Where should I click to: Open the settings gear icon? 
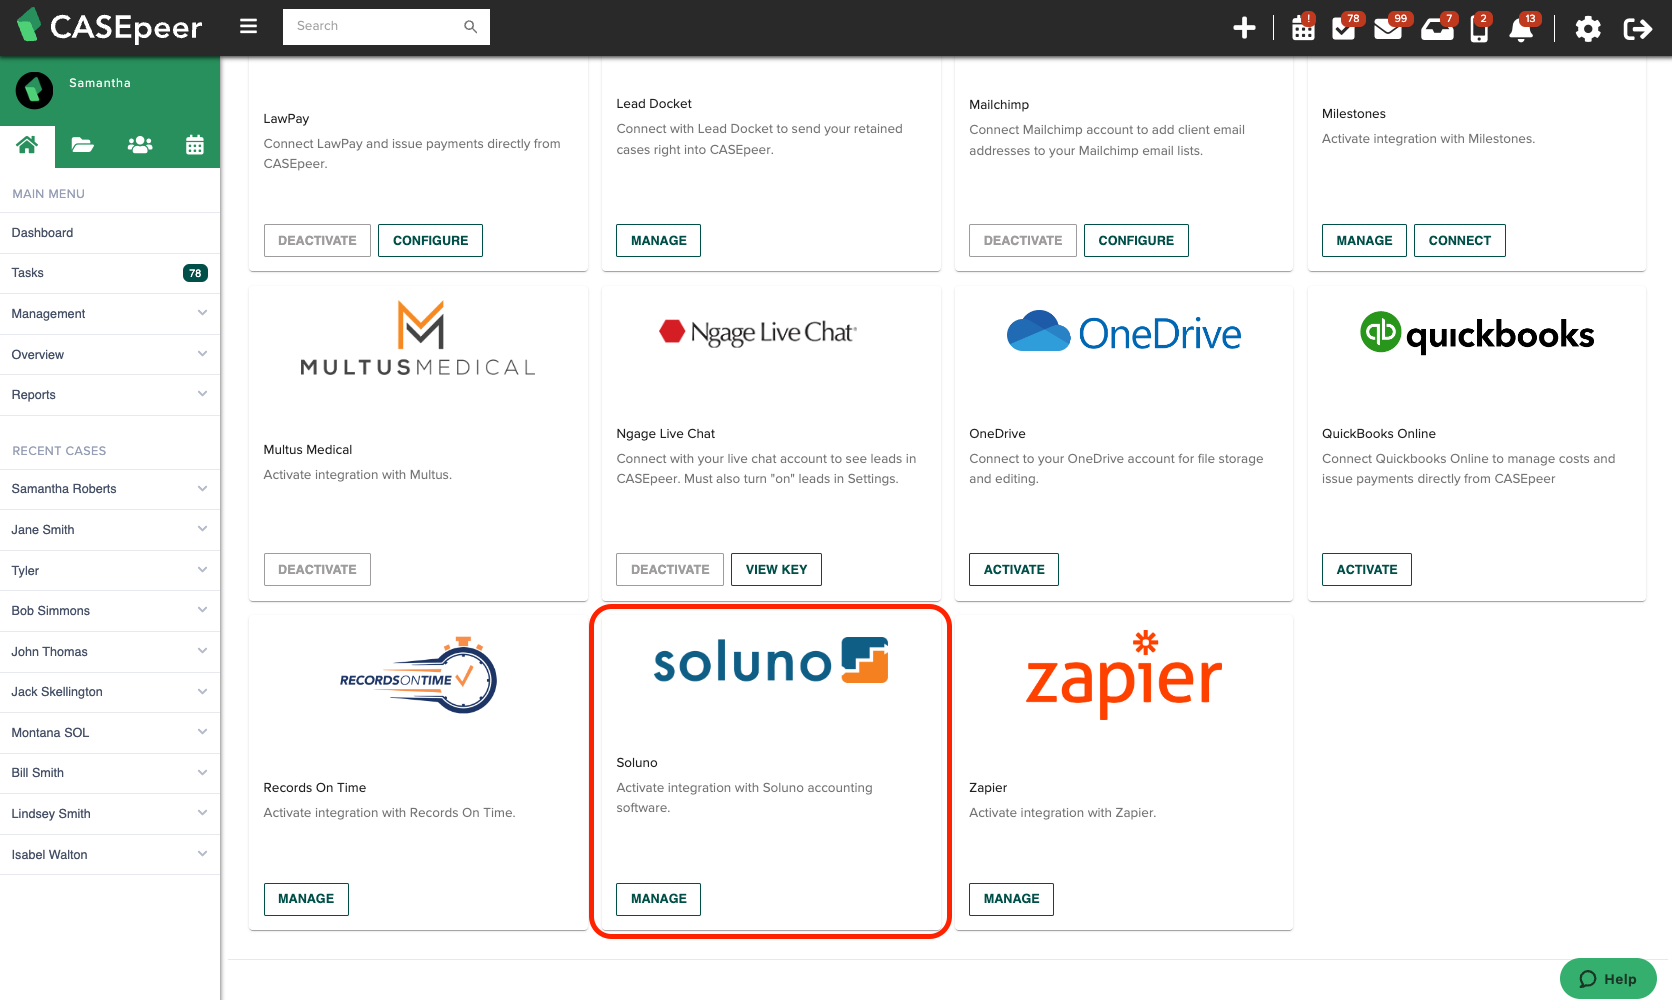1588,28
